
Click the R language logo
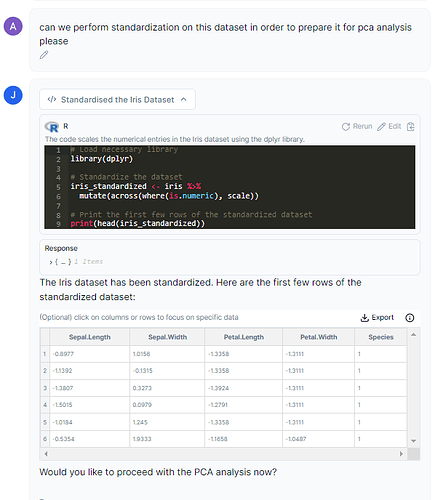pos(52,127)
